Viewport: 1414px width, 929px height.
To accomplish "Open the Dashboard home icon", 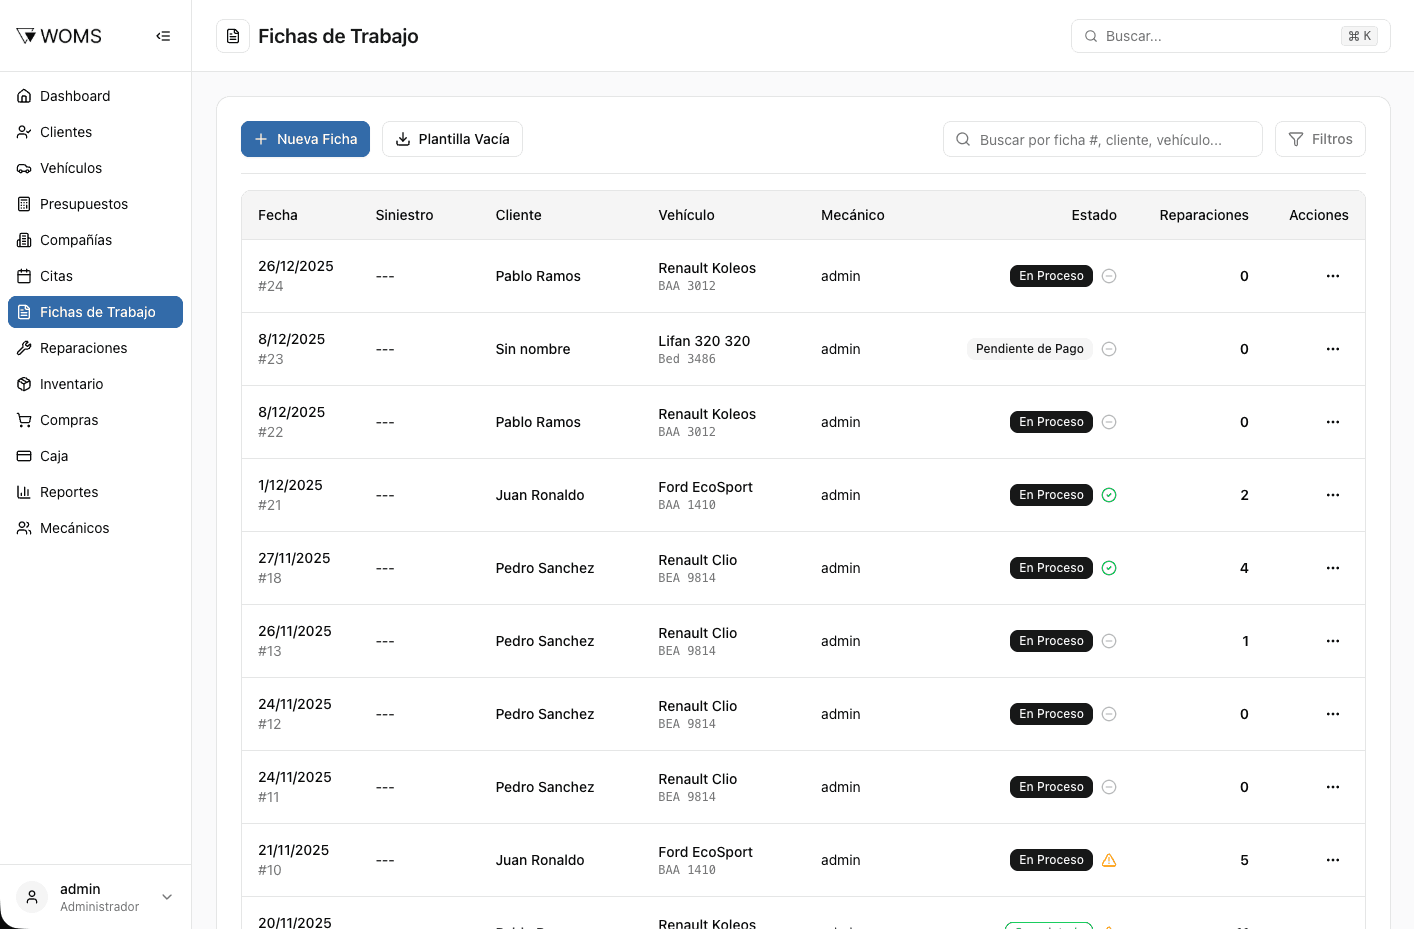I will (x=24, y=96).
